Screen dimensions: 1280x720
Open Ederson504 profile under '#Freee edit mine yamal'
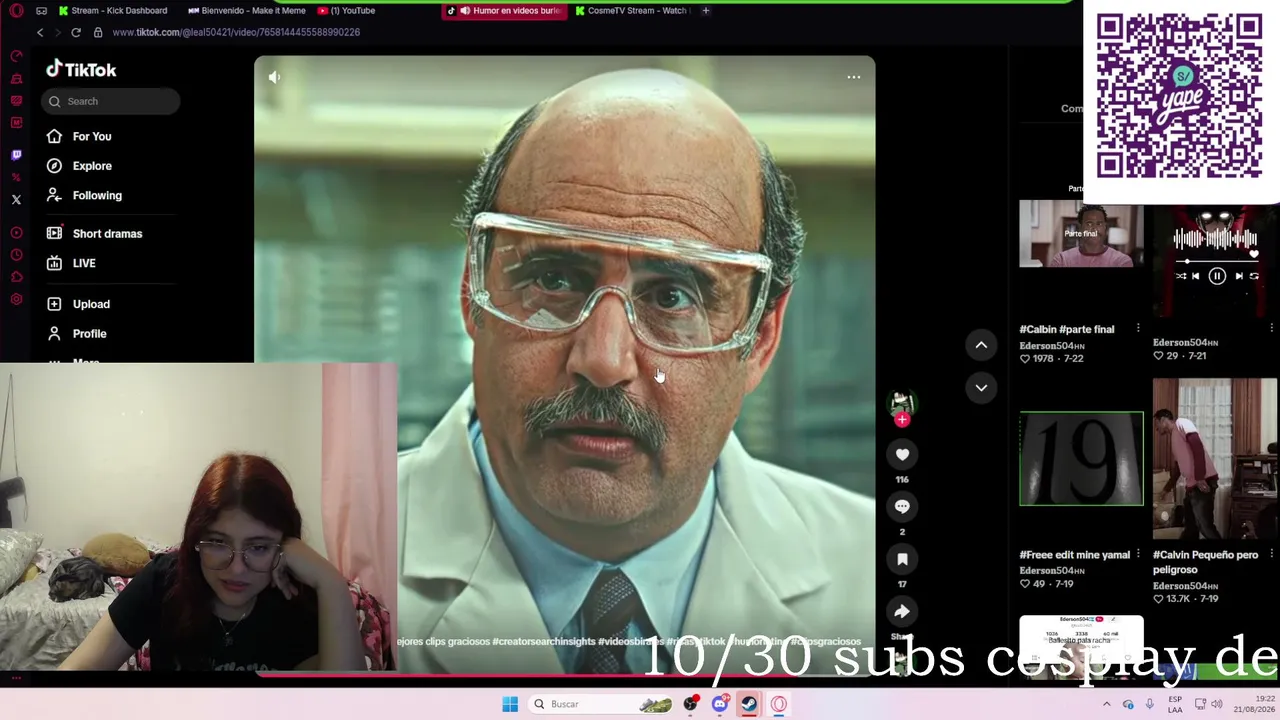pyautogui.click(x=1051, y=571)
